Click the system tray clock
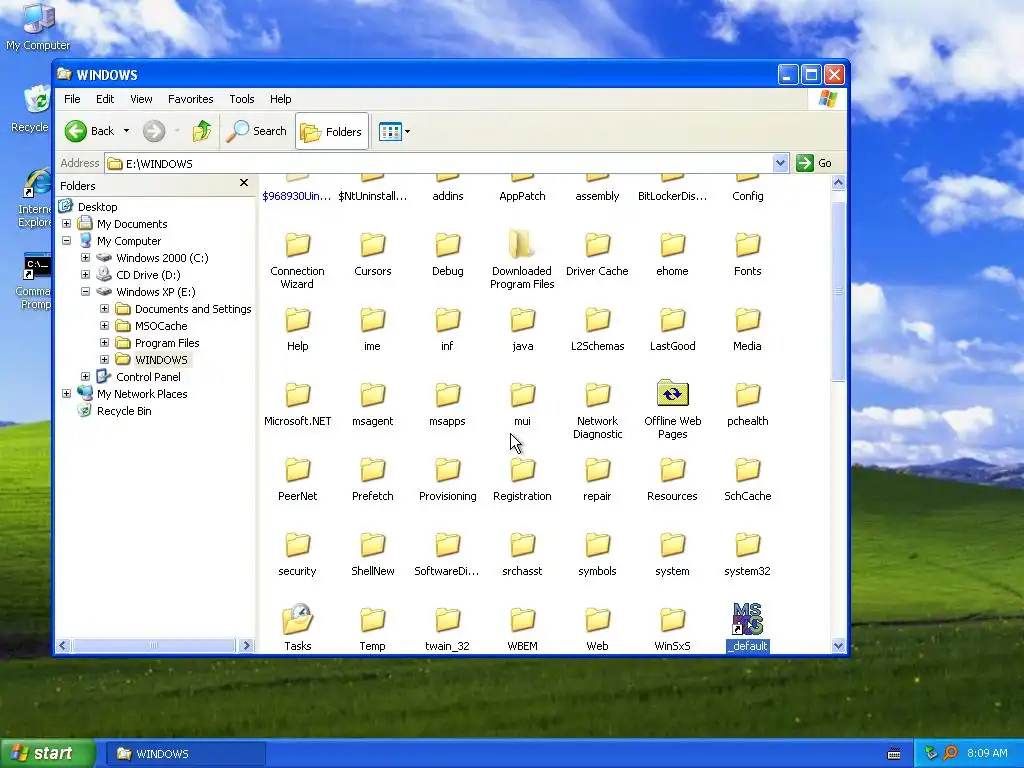This screenshot has height=768, width=1024. 987,753
